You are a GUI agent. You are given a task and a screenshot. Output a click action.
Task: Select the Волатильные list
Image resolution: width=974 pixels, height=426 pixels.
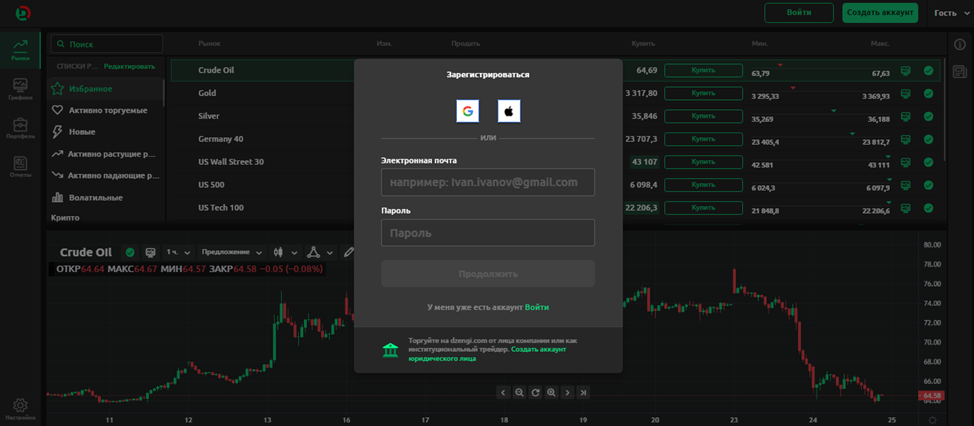[104, 197]
